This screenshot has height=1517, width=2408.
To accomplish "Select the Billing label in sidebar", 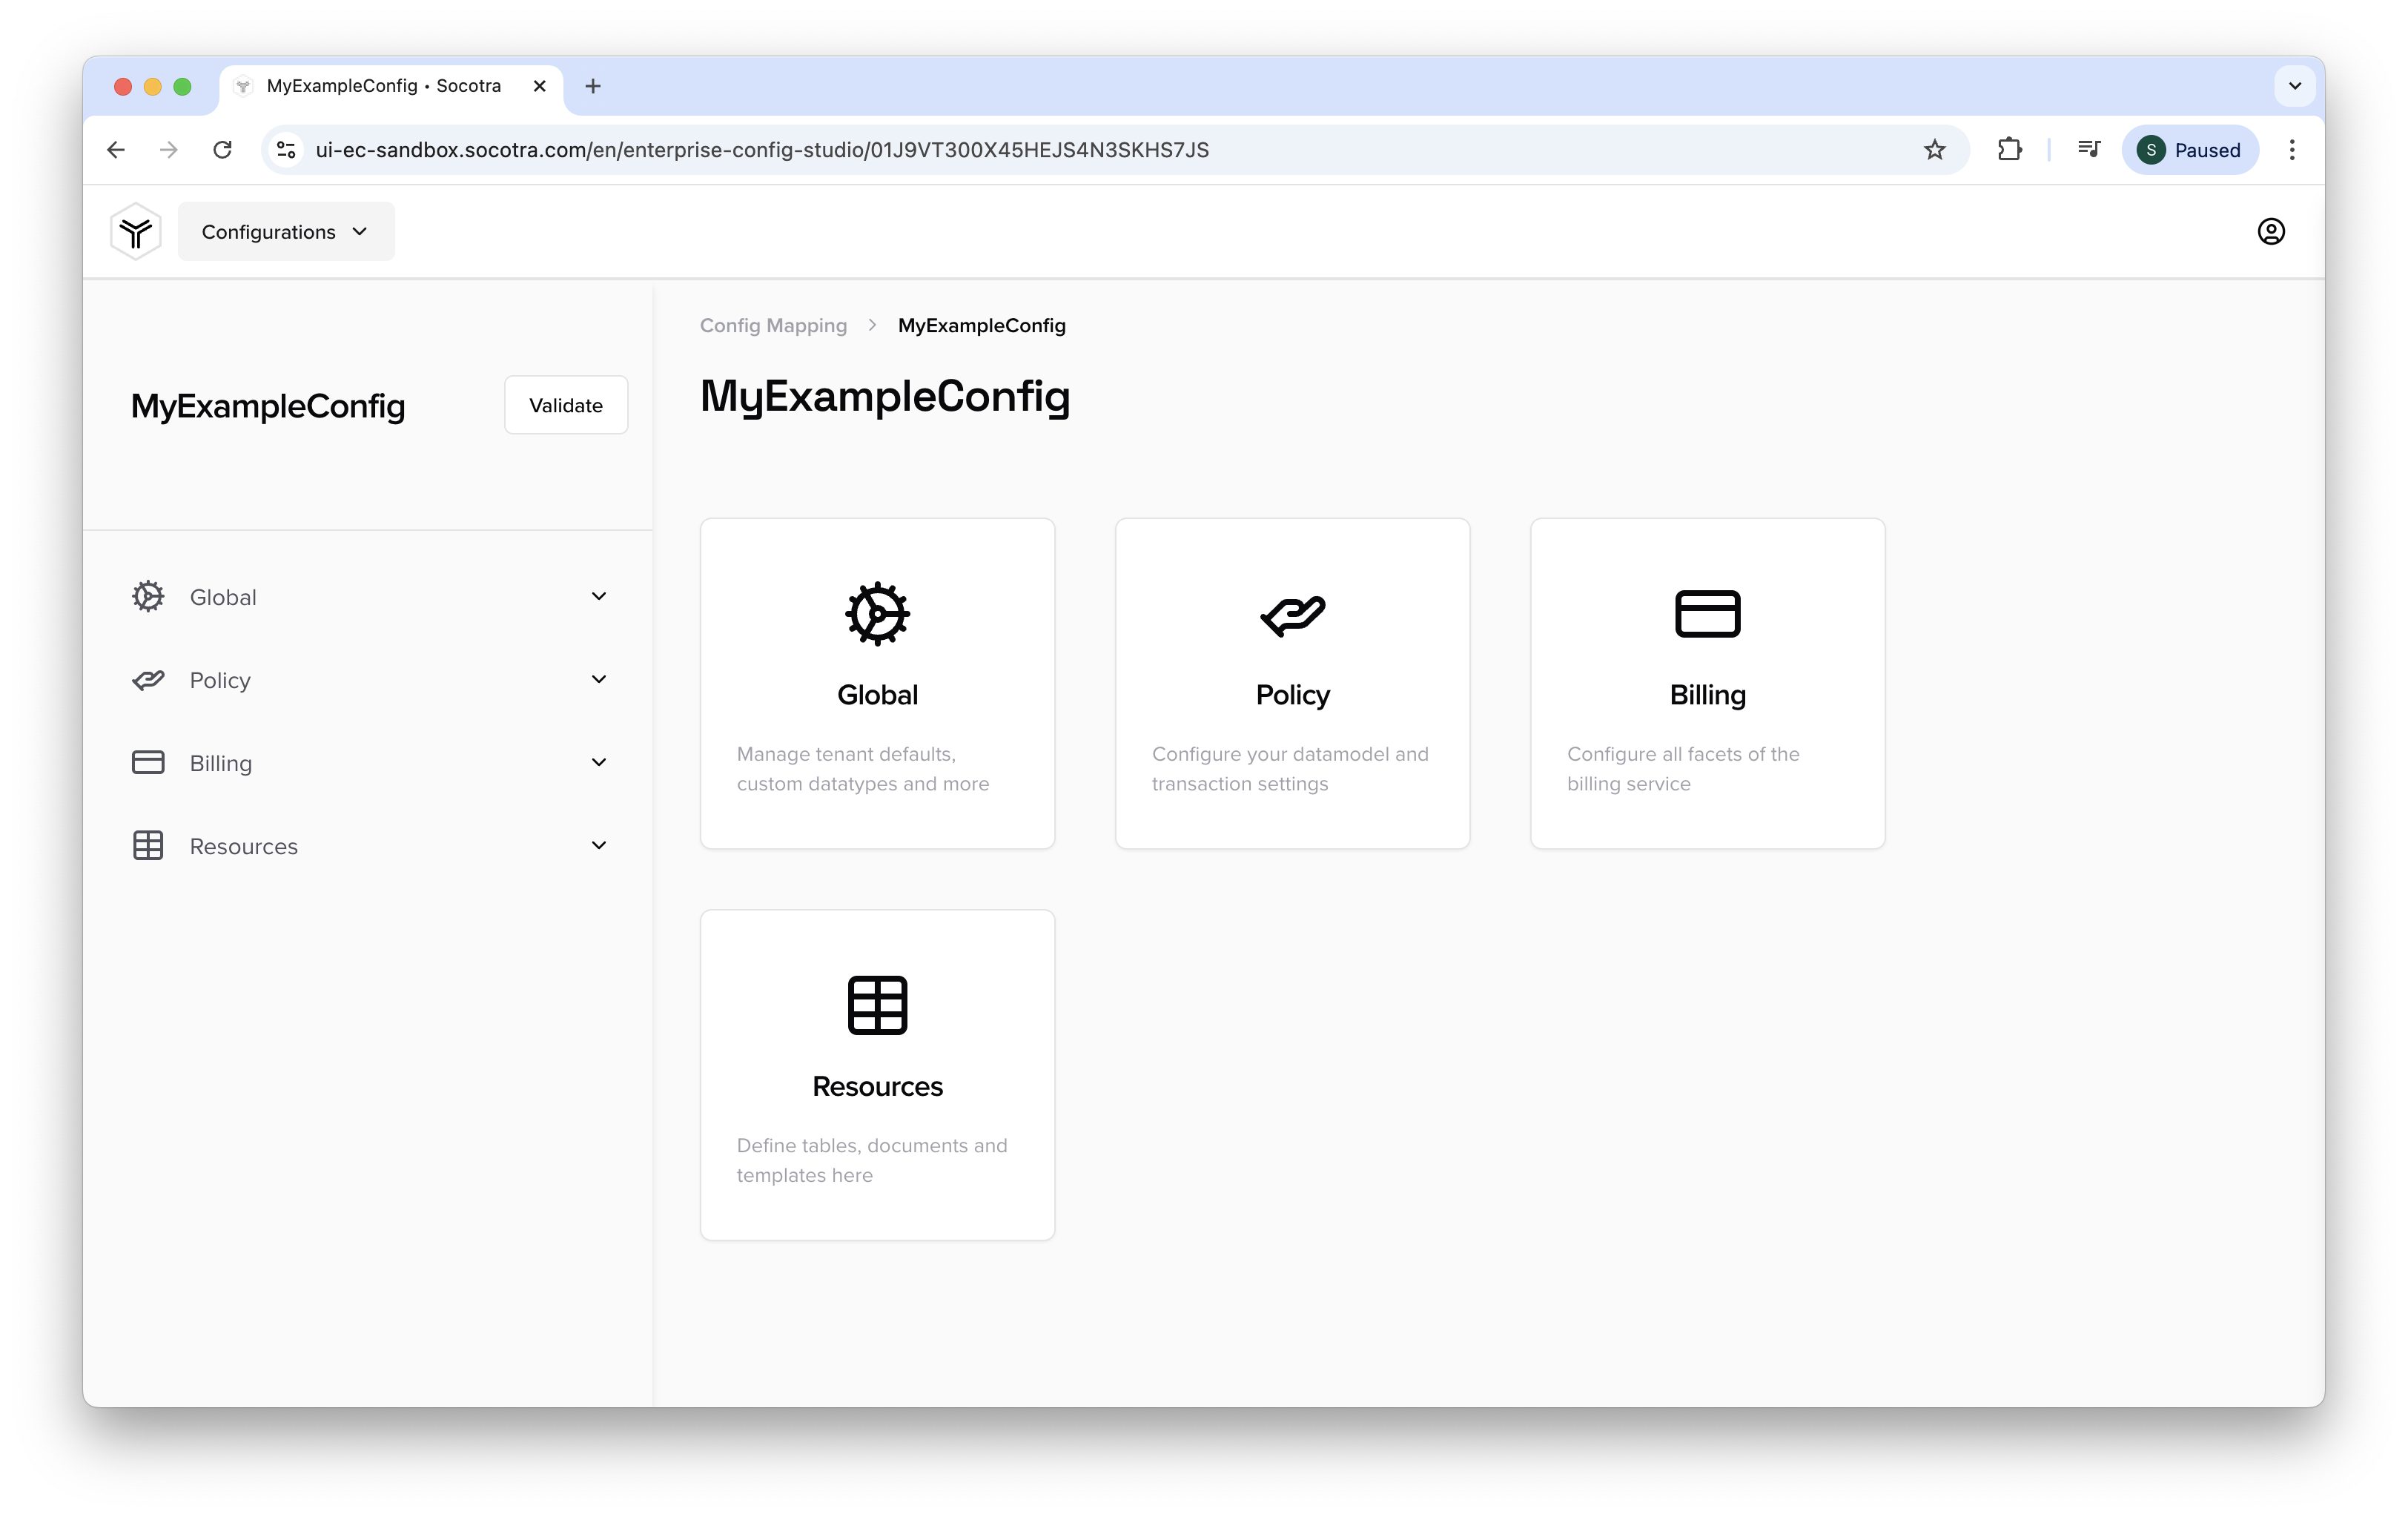I will [x=221, y=763].
